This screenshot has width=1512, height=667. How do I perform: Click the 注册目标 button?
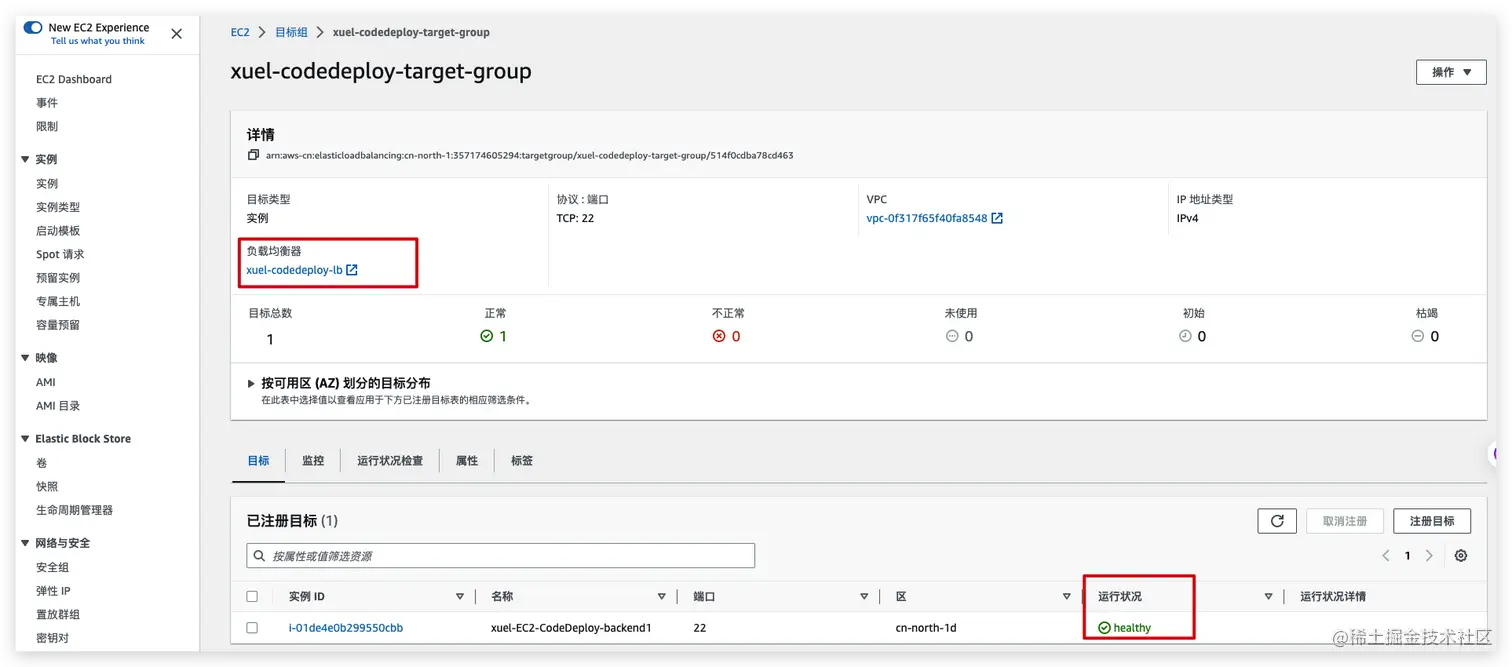pyautogui.click(x=1432, y=521)
